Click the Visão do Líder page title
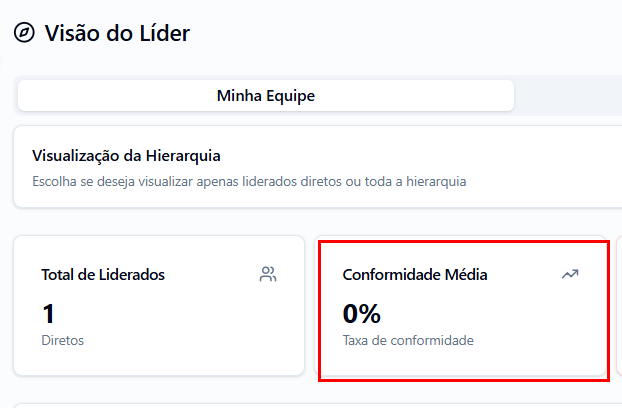622x408 pixels. 117,33
